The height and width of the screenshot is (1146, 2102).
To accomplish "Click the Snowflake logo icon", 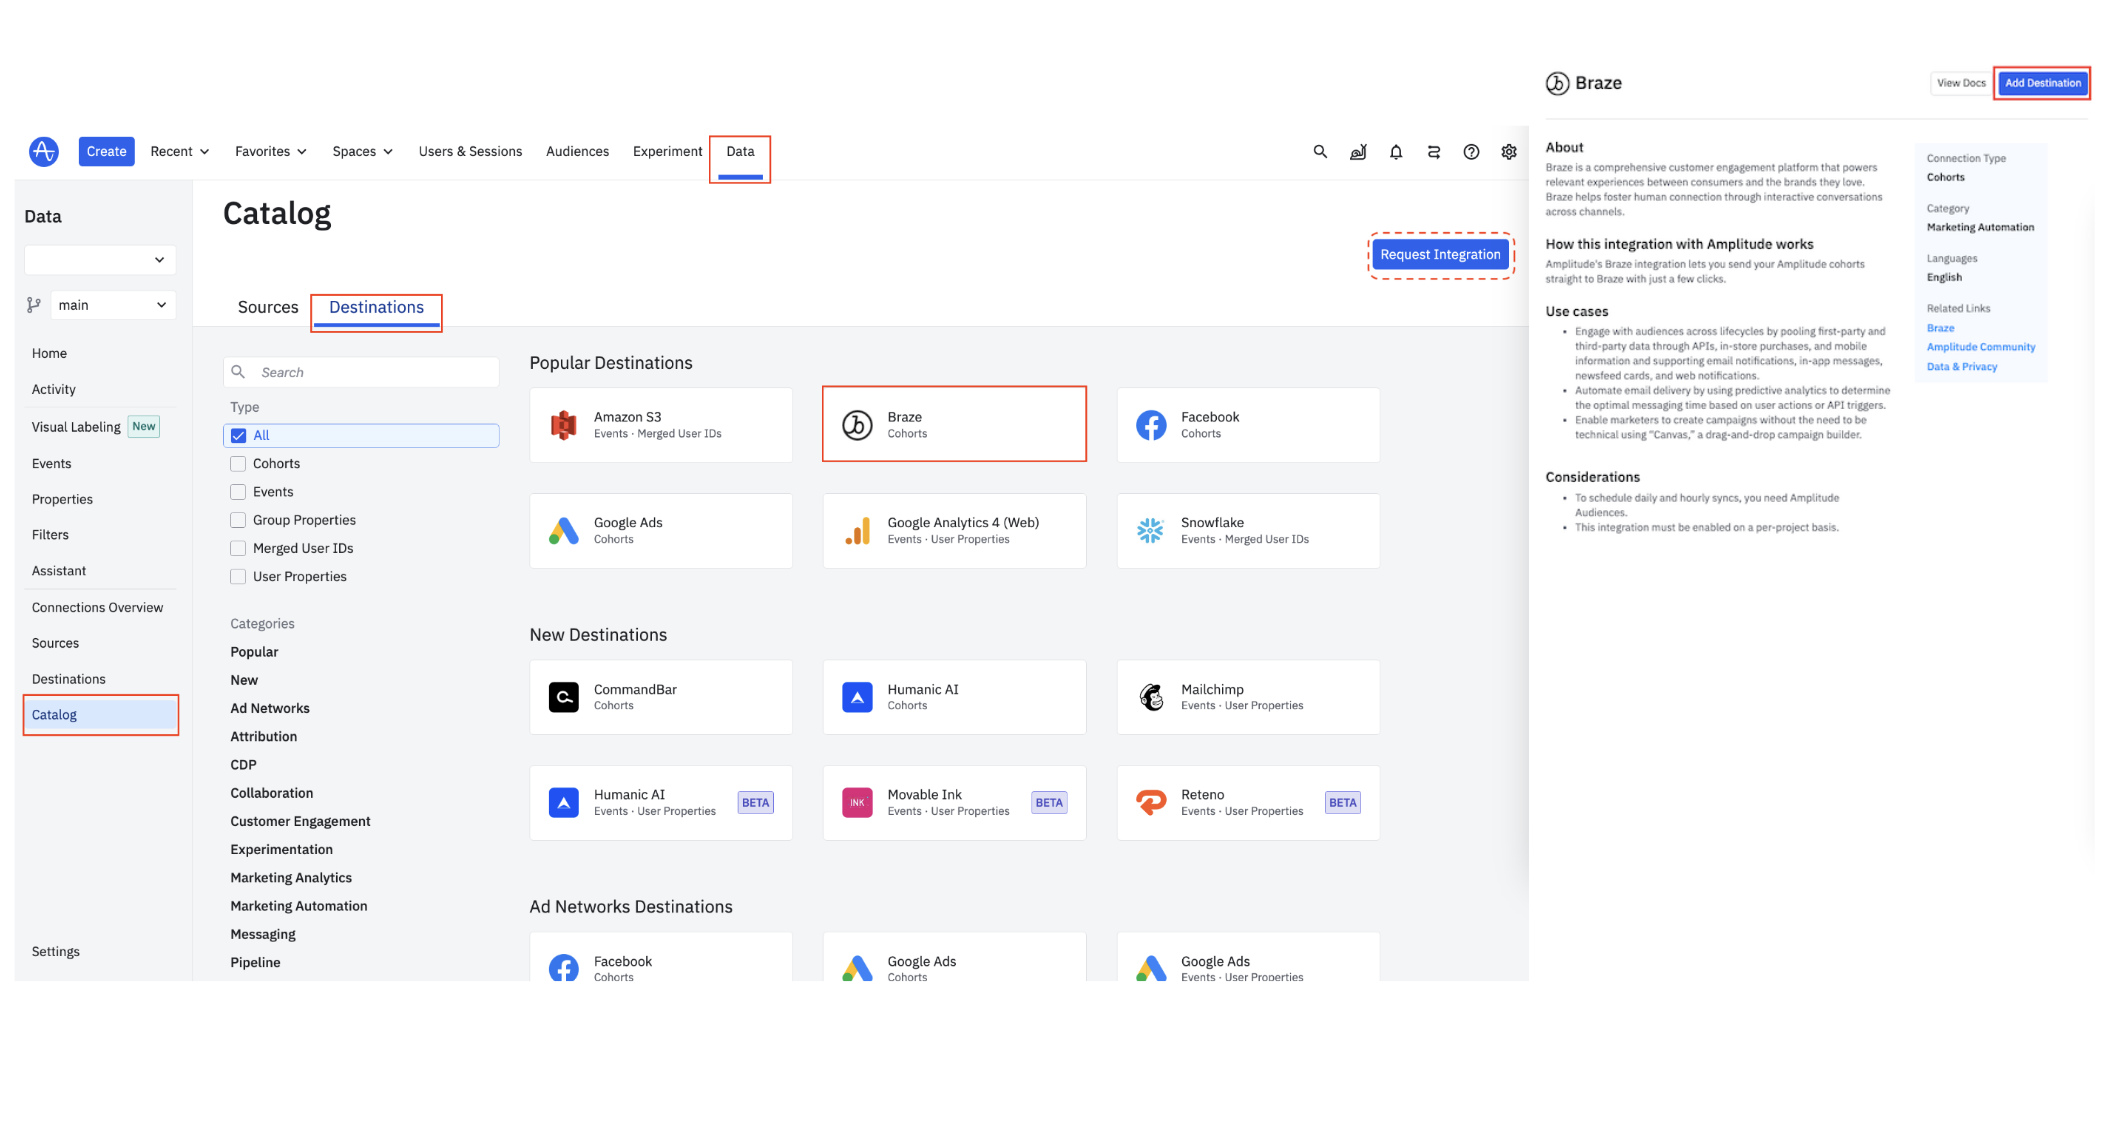I will [x=1151, y=531].
